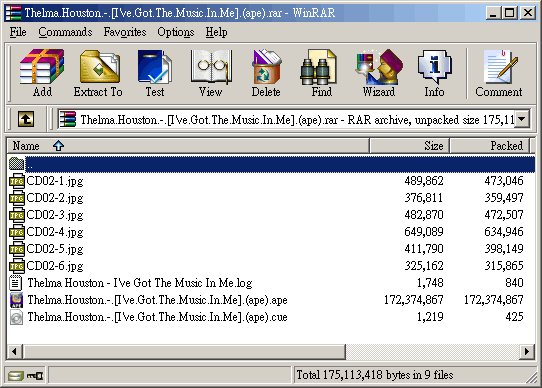Click packed value 634,946
This screenshot has height=388, width=542.
pyautogui.click(x=504, y=232)
